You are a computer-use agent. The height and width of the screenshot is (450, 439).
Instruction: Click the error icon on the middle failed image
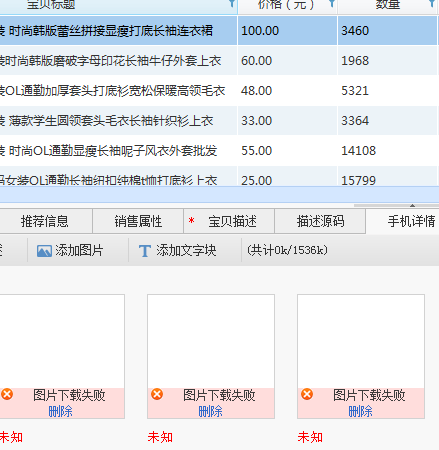(x=157, y=394)
